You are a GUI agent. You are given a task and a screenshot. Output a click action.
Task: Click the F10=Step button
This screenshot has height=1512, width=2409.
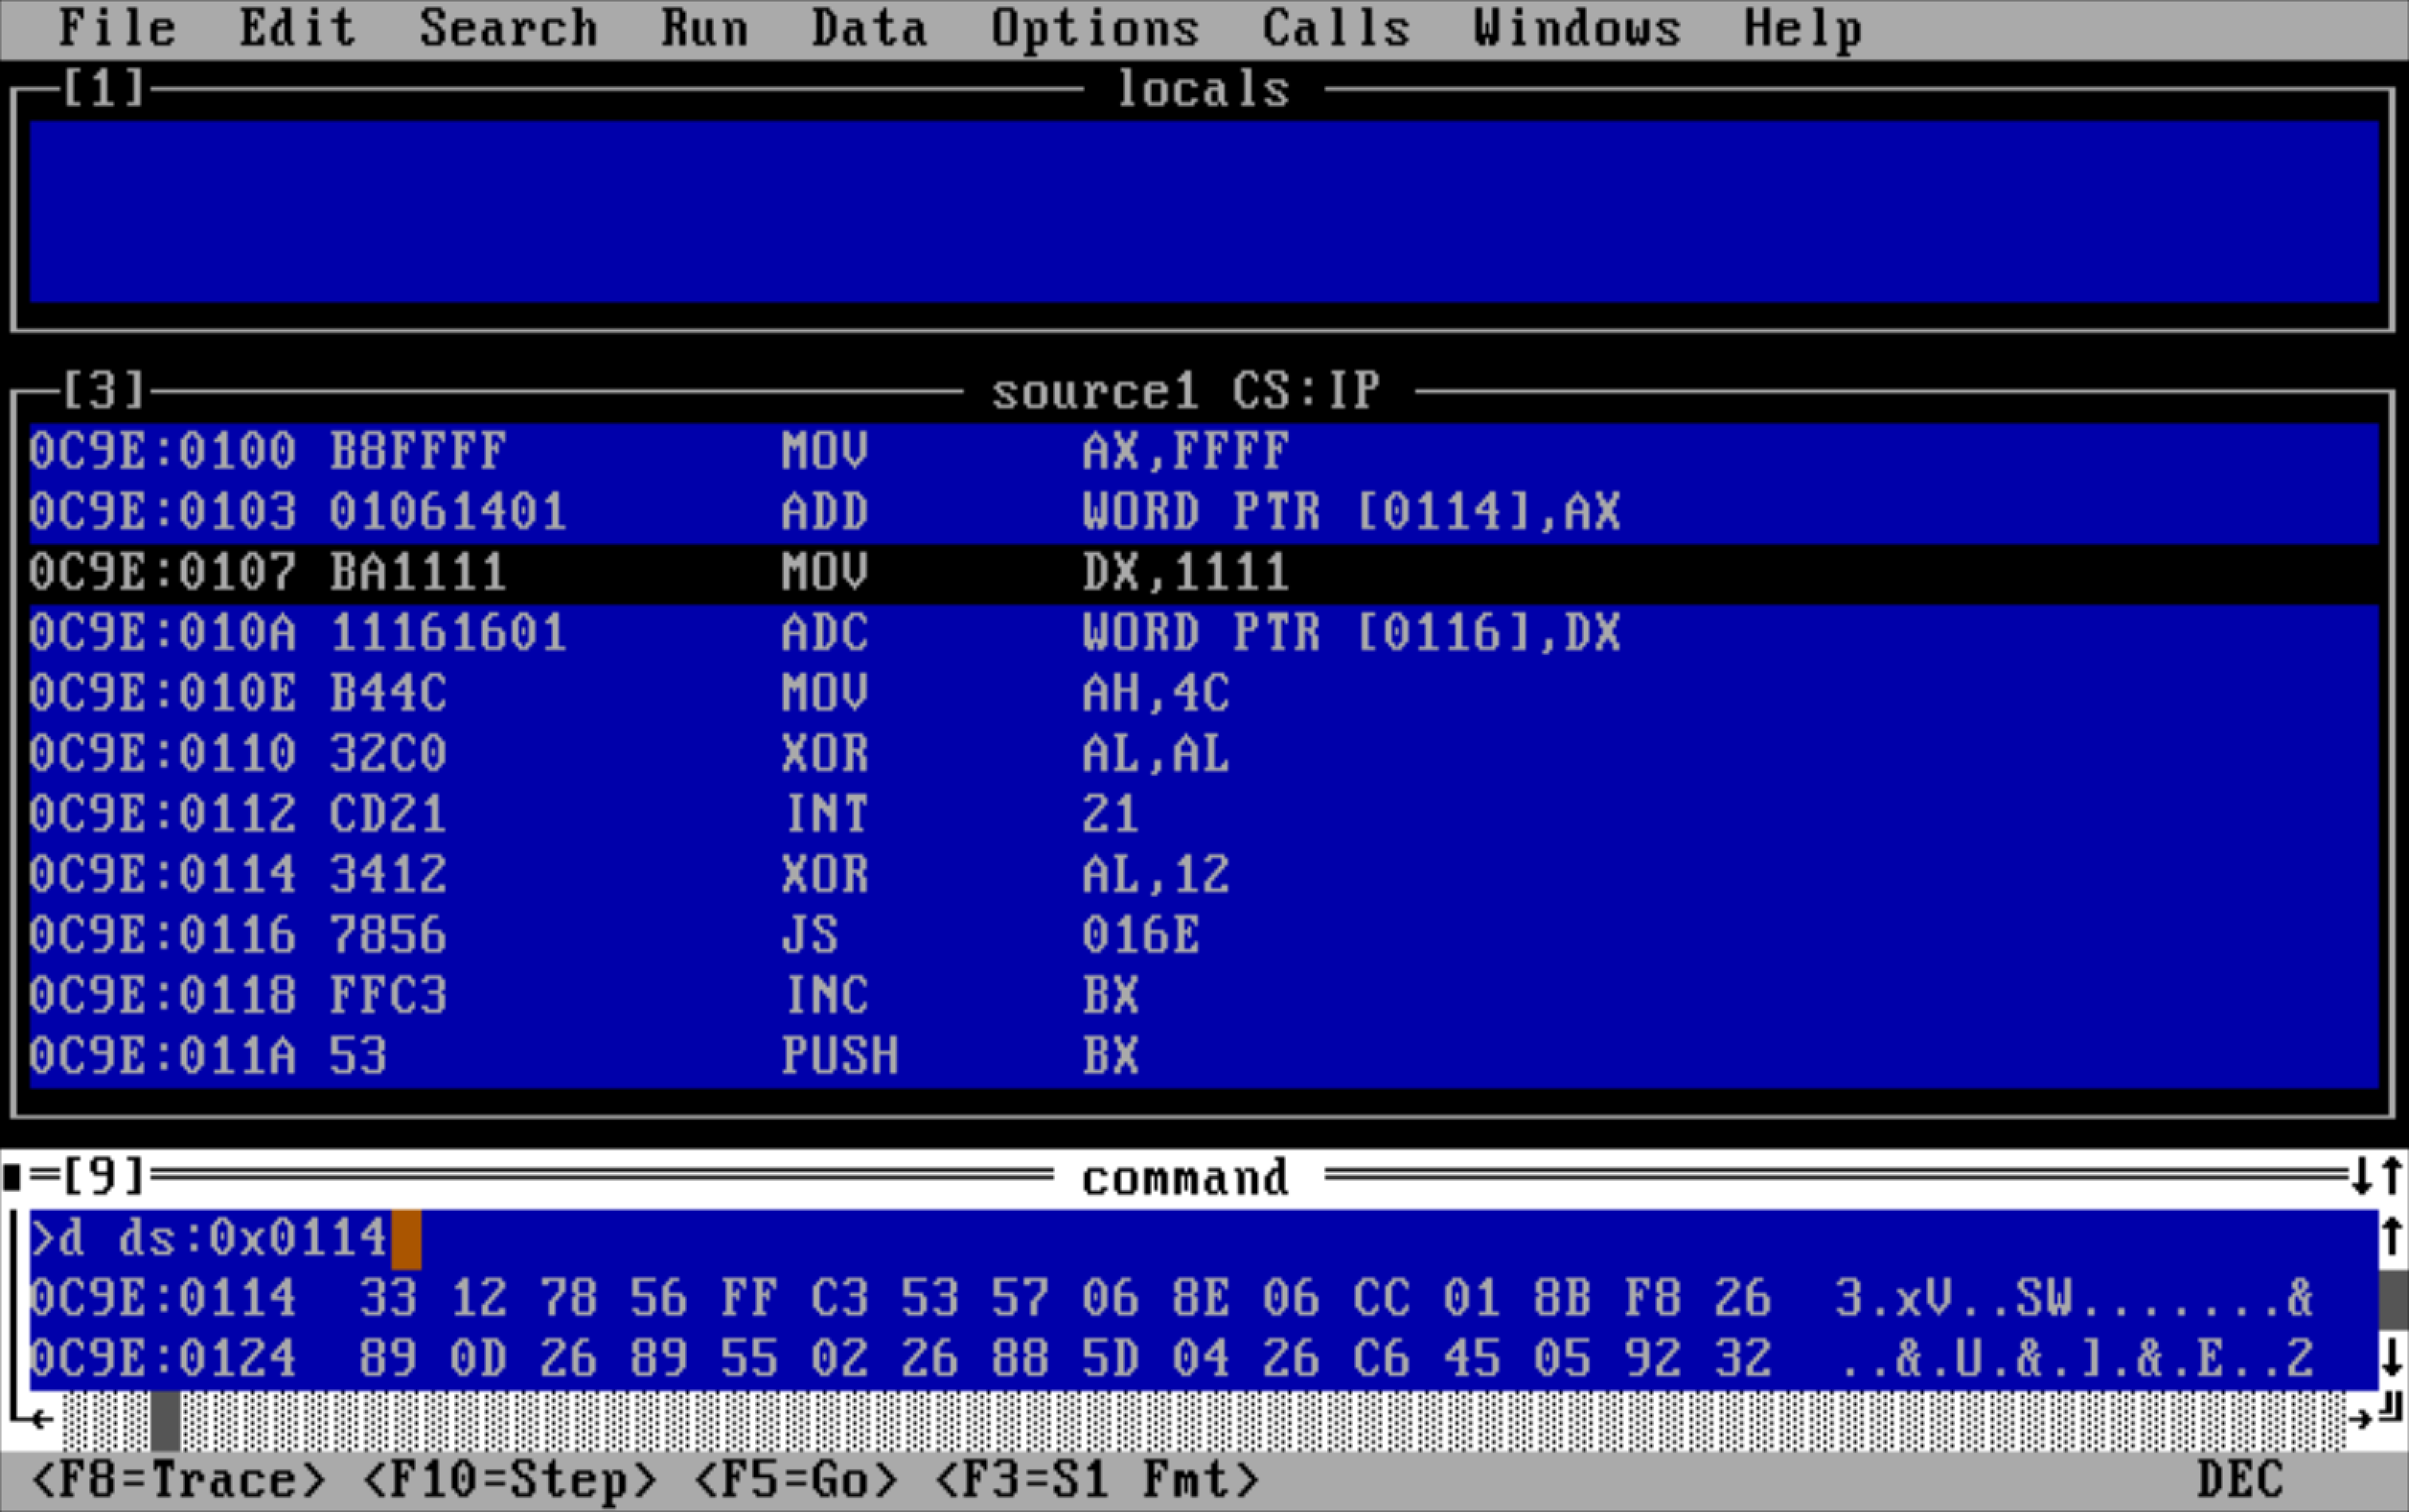coord(509,1479)
